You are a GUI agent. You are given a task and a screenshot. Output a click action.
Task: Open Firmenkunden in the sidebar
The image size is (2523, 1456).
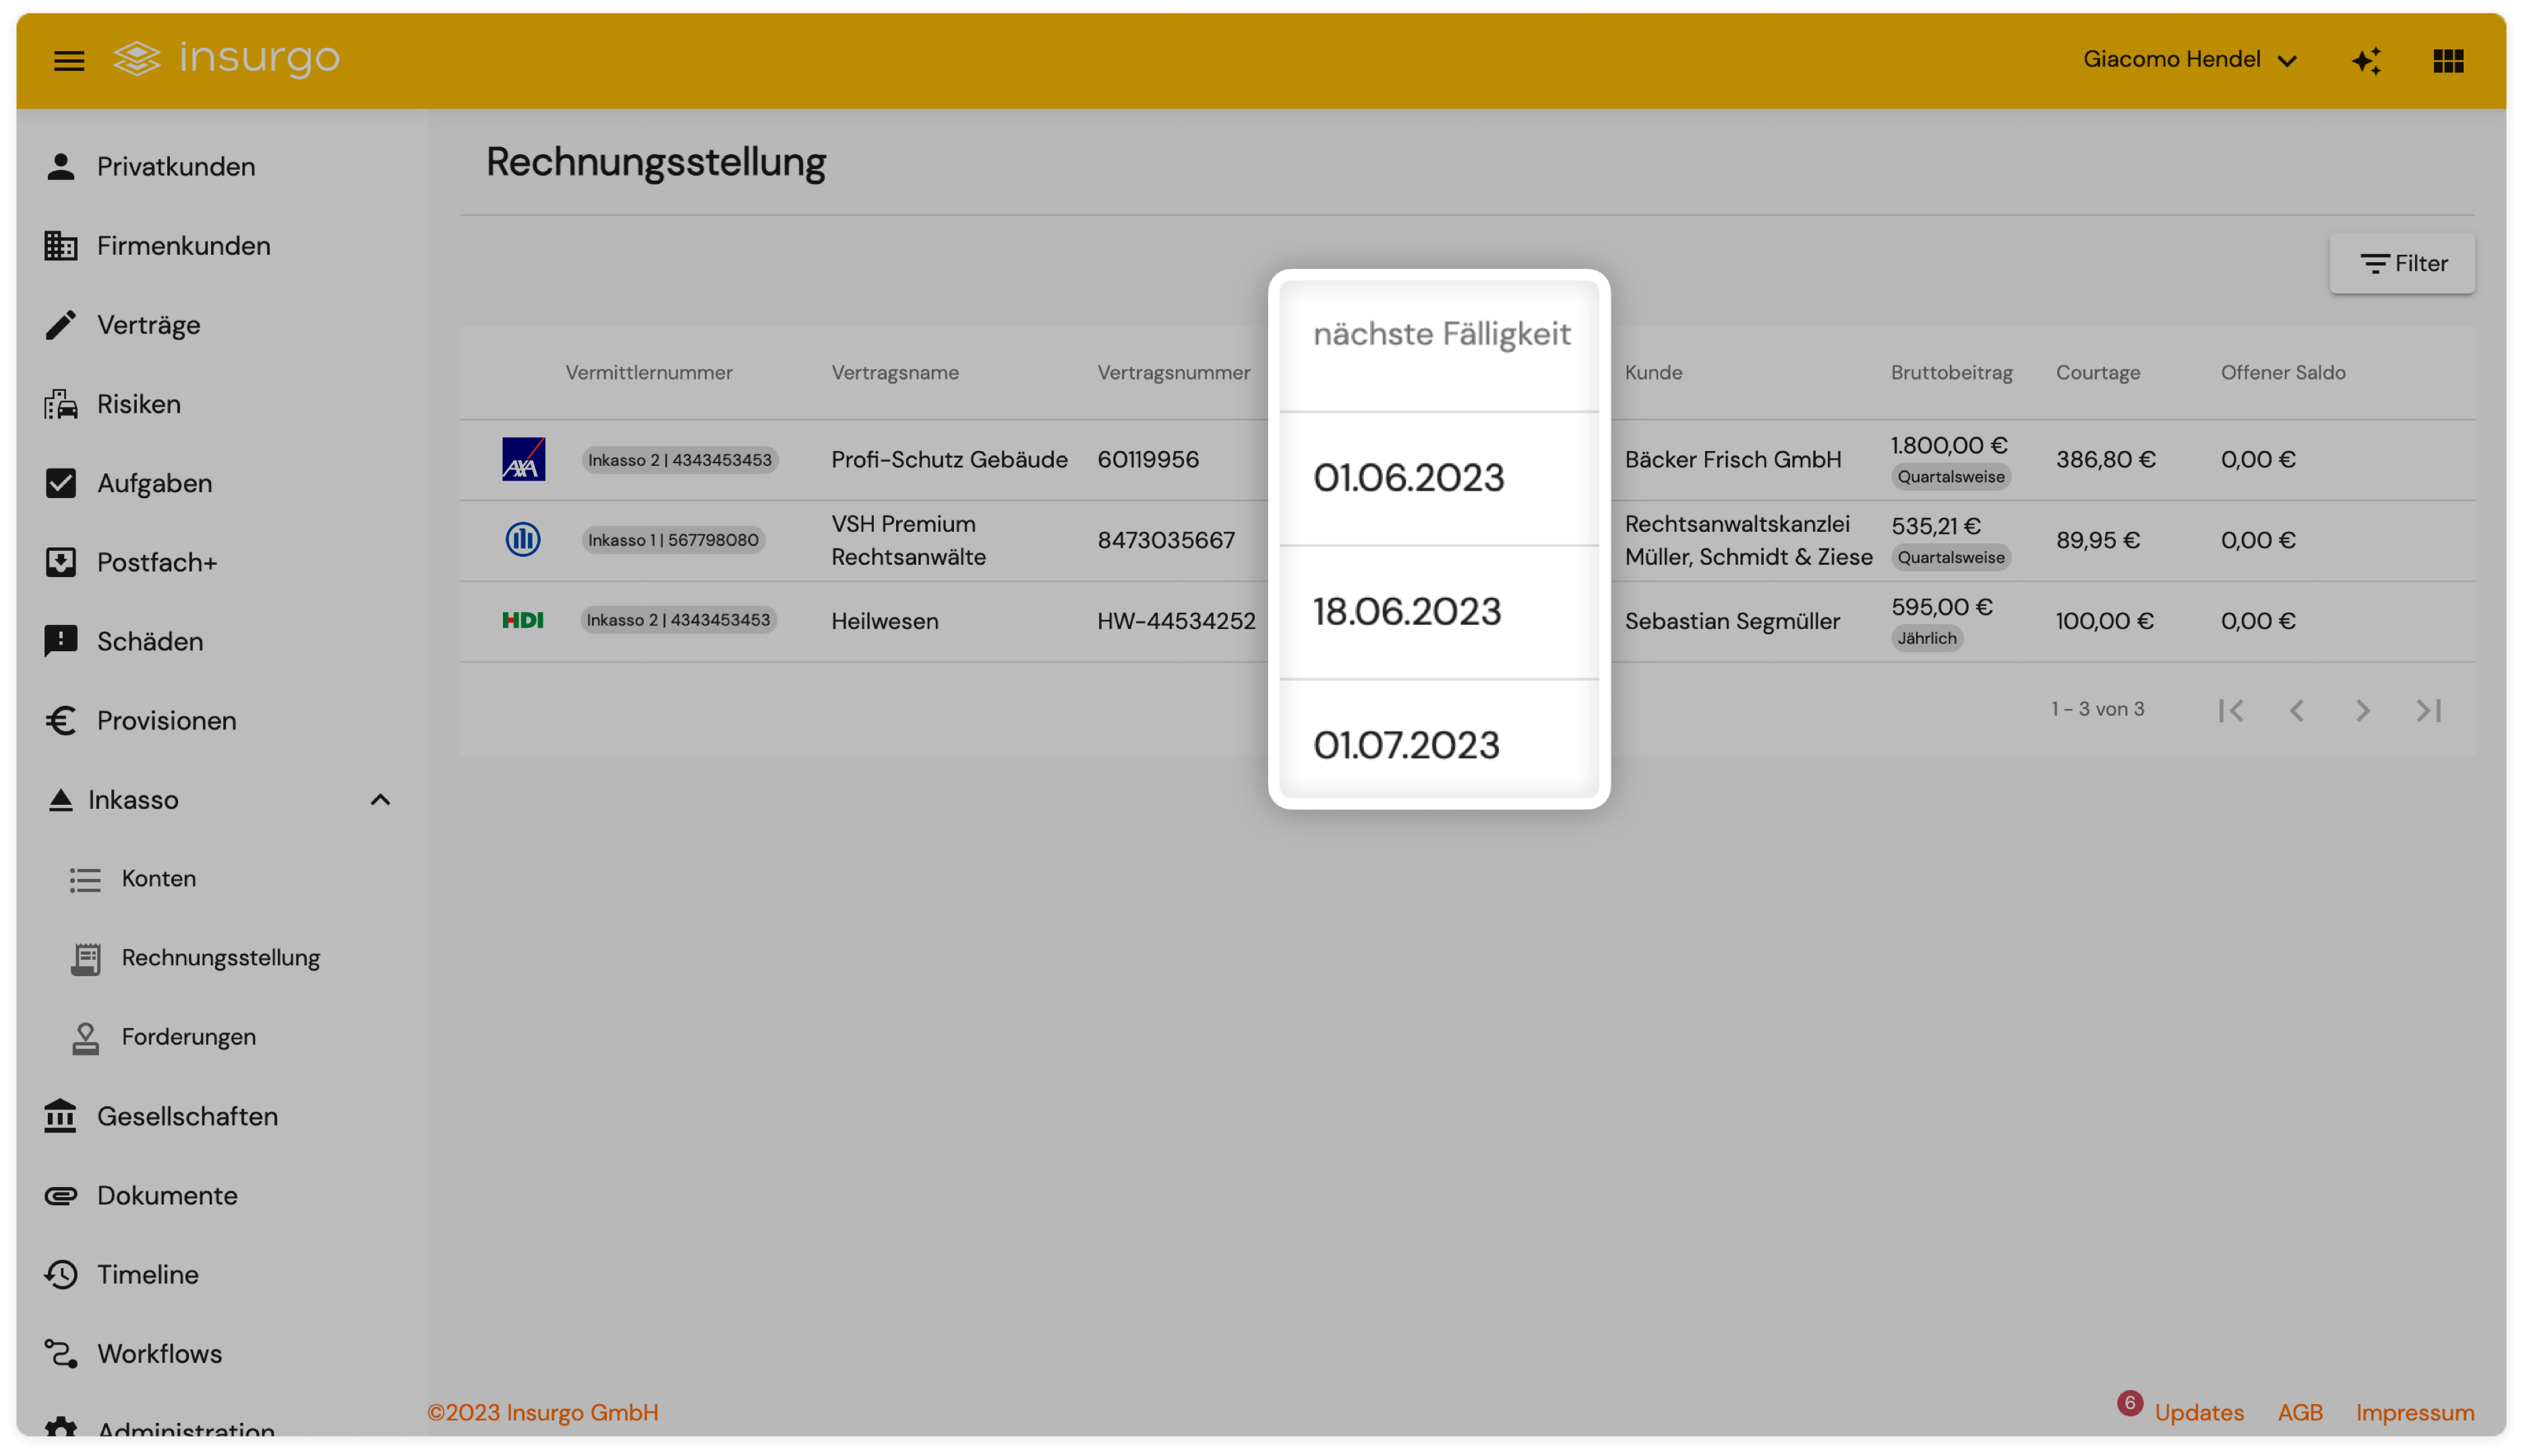(x=184, y=245)
